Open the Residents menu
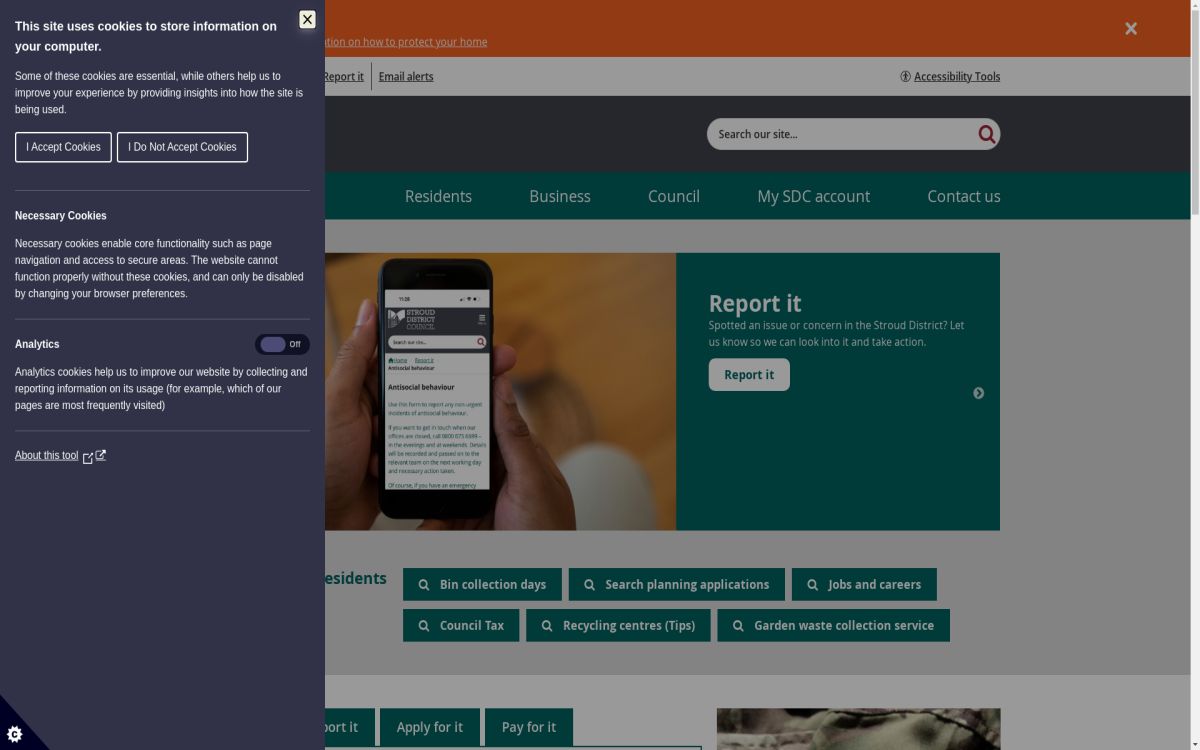The image size is (1200, 750). (438, 196)
